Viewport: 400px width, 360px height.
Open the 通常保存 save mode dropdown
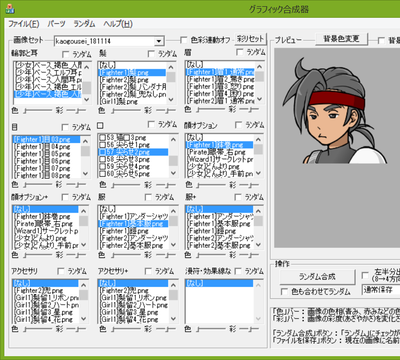[381, 289]
